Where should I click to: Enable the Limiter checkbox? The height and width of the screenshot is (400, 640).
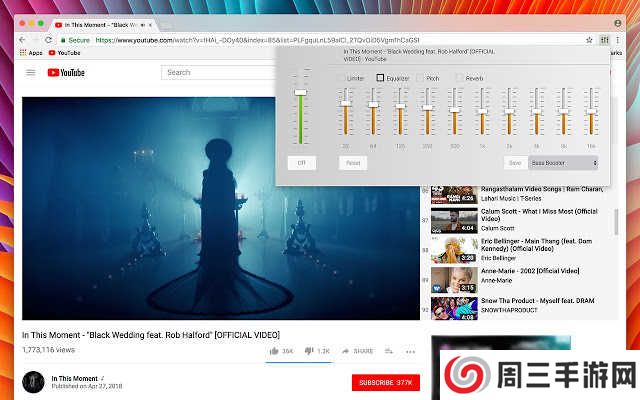(x=341, y=77)
